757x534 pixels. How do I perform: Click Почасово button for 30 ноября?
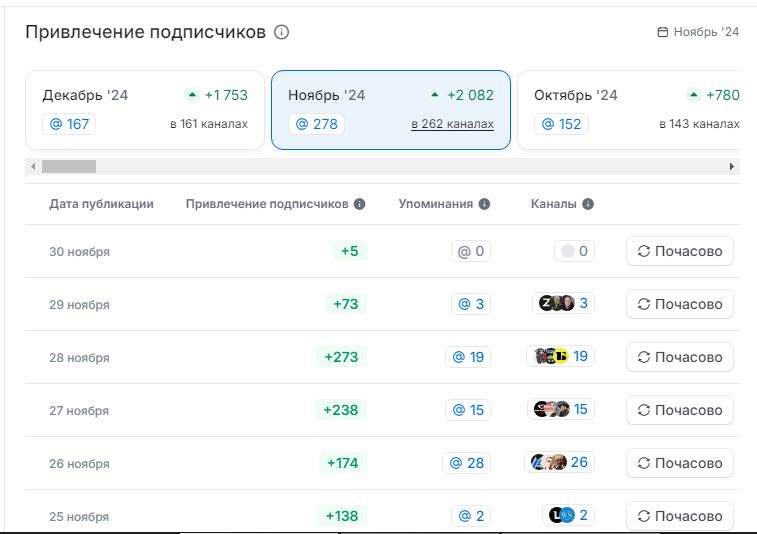(x=680, y=251)
